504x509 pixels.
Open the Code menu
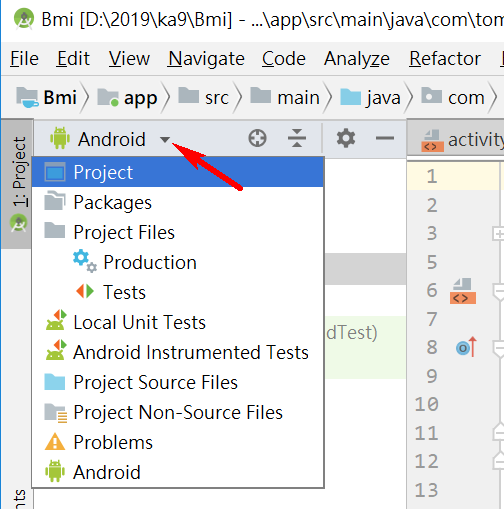pos(284,59)
